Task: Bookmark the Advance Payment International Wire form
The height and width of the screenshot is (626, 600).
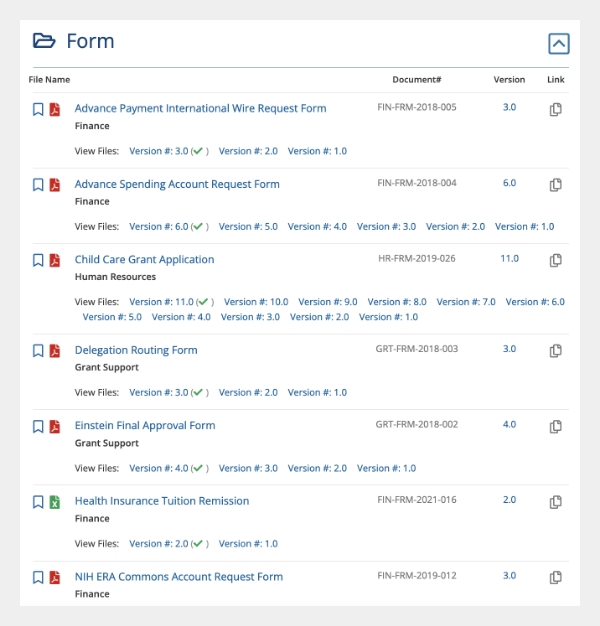Action: (38, 109)
